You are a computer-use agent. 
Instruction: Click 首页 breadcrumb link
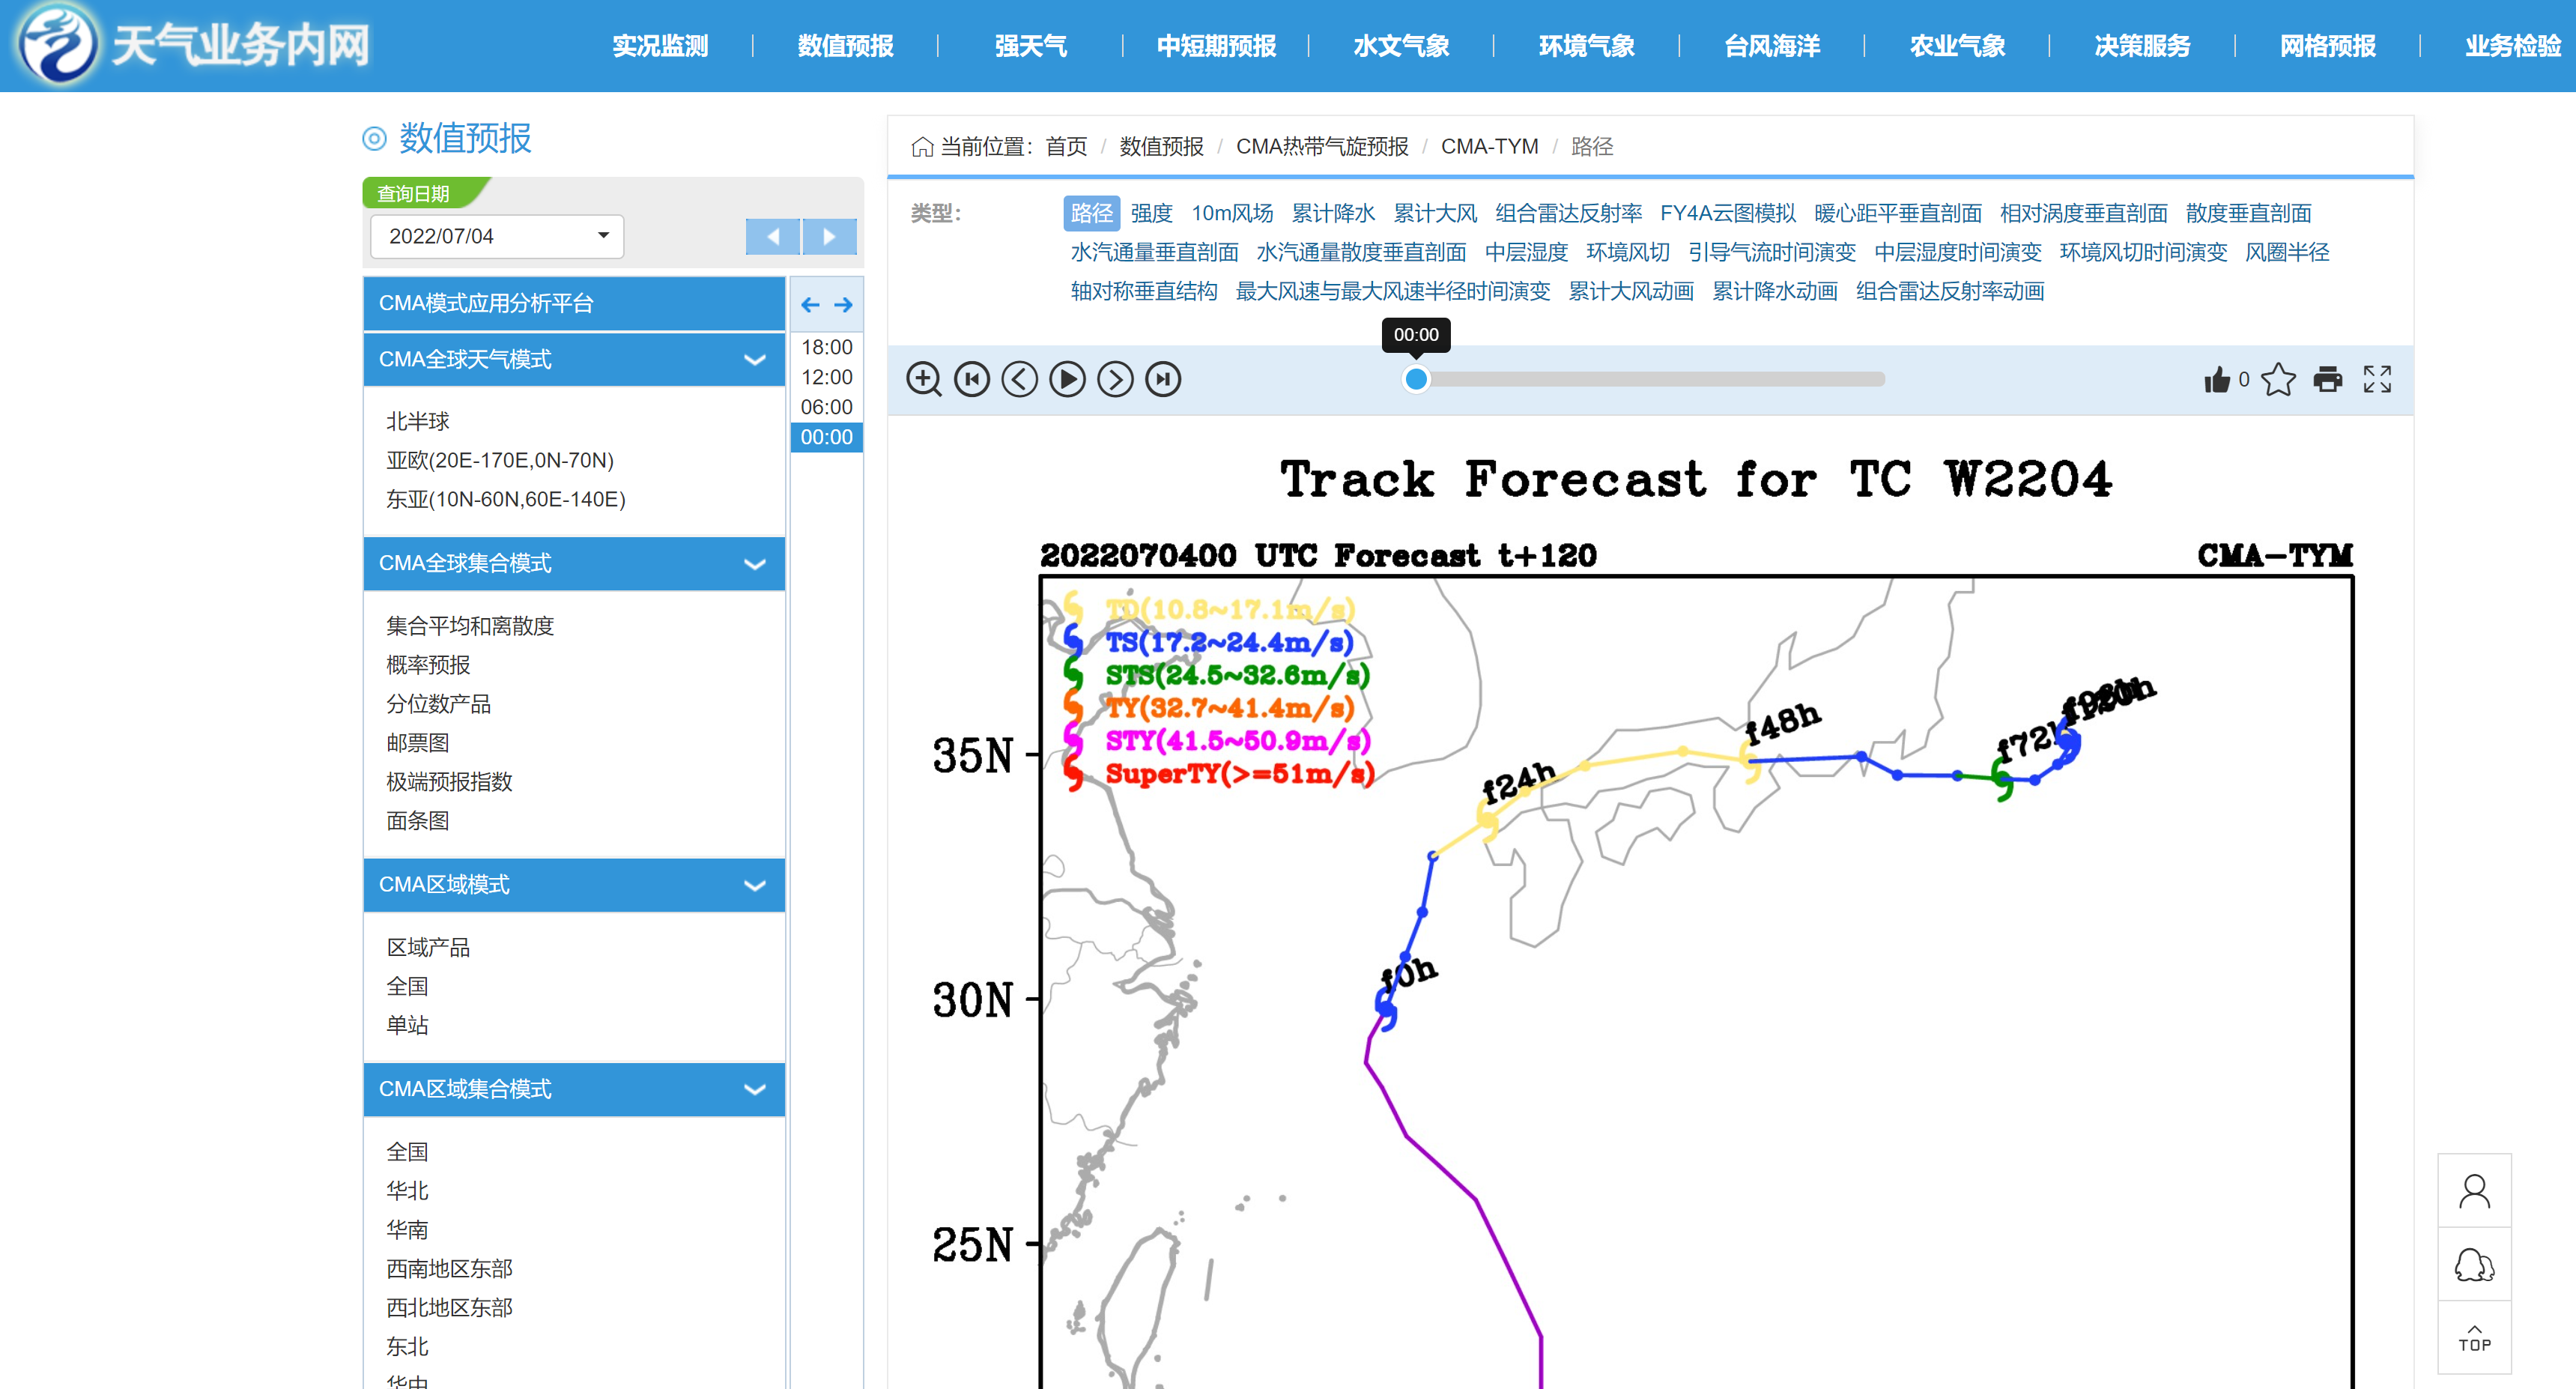pyautogui.click(x=1066, y=147)
